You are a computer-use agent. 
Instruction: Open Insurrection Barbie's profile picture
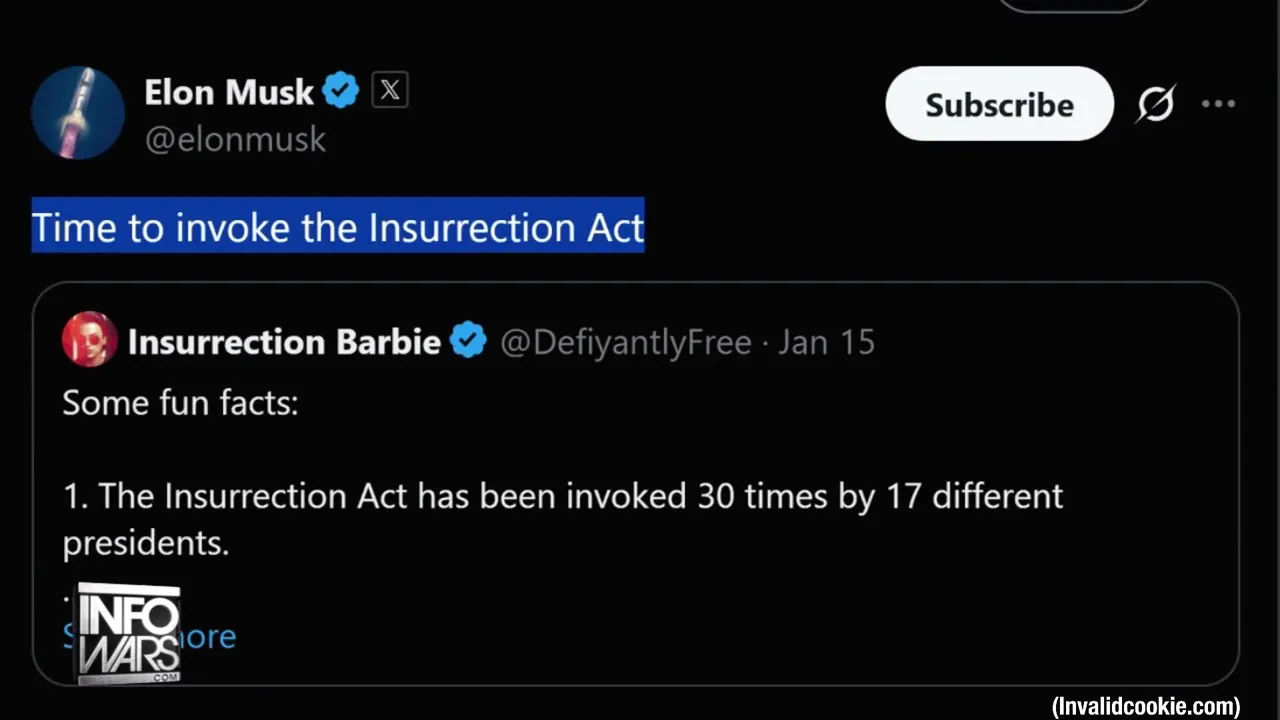pyautogui.click(x=89, y=340)
